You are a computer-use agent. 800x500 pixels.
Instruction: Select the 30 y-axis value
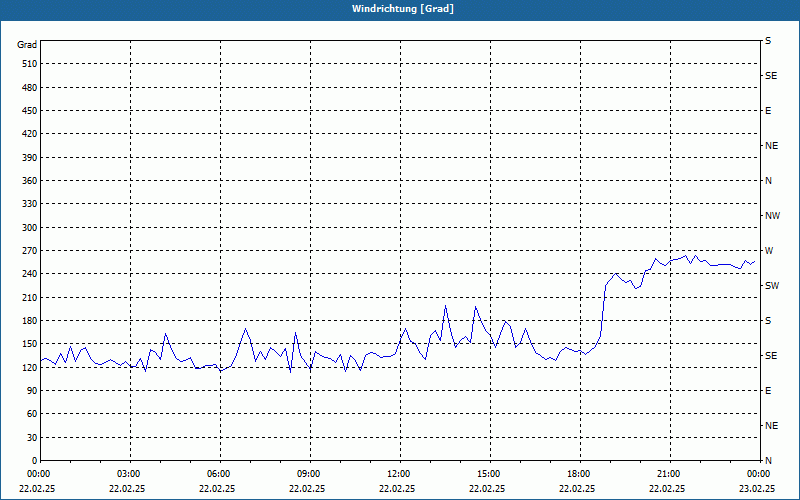click(x=32, y=438)
